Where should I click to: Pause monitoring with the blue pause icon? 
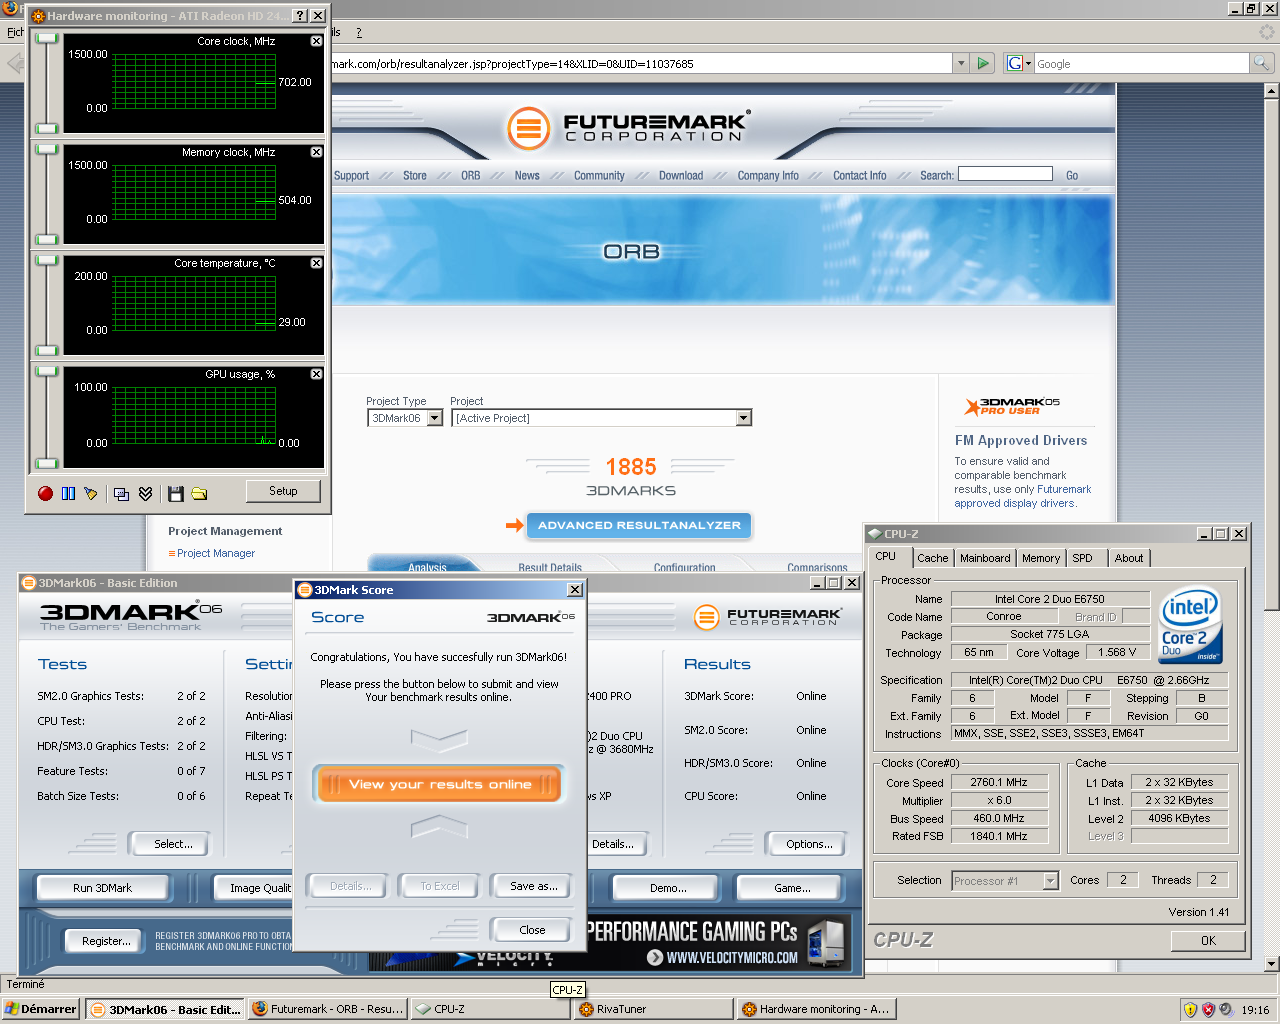[x=68, y=493]
